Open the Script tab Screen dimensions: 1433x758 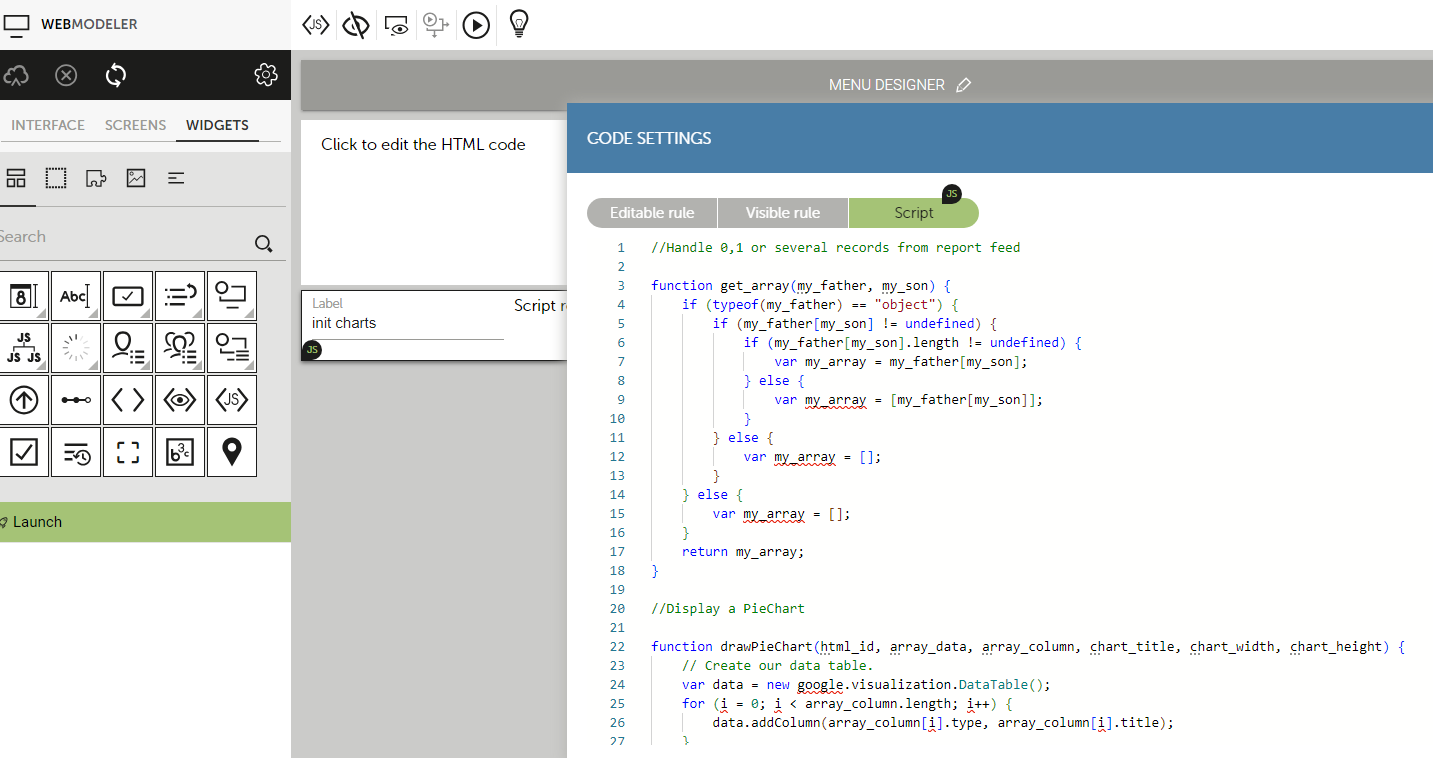914,212
